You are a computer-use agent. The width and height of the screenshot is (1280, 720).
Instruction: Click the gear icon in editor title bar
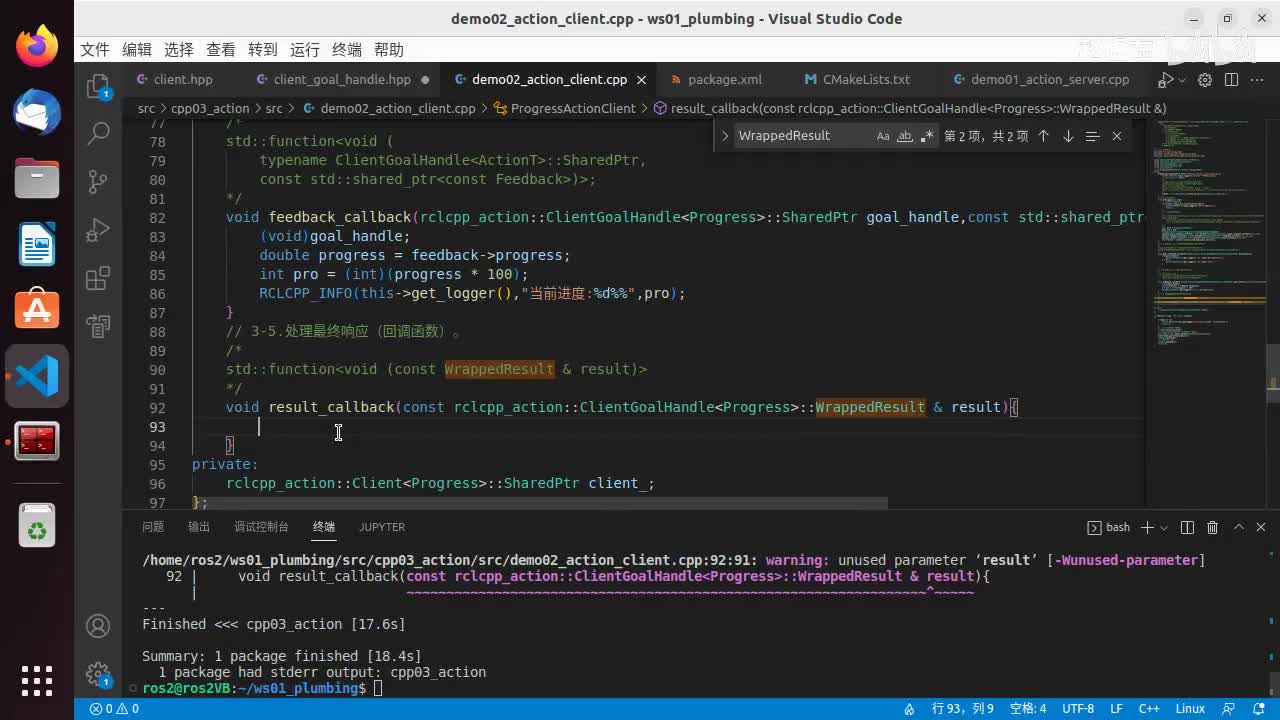(1205, 80)
